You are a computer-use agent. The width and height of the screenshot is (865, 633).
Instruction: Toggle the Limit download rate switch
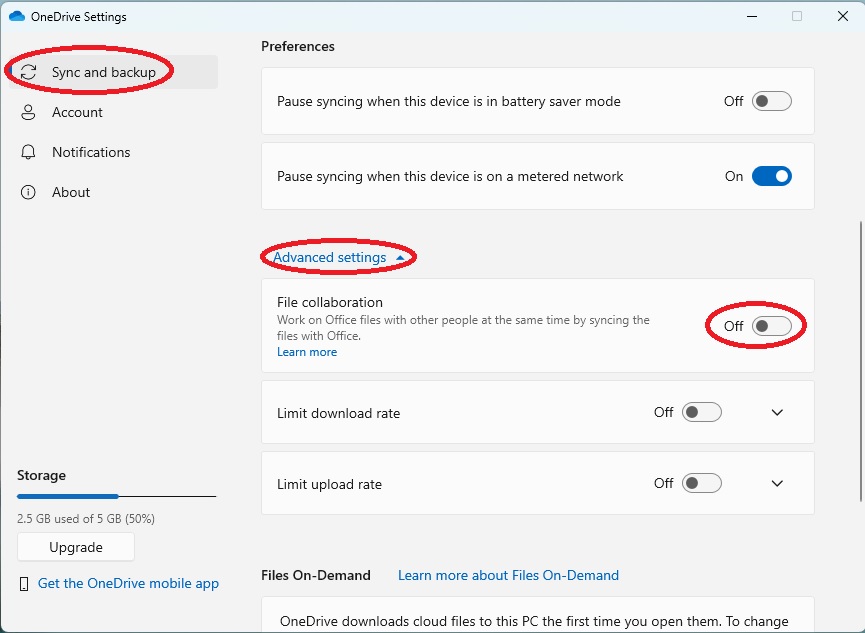(701, 412)
